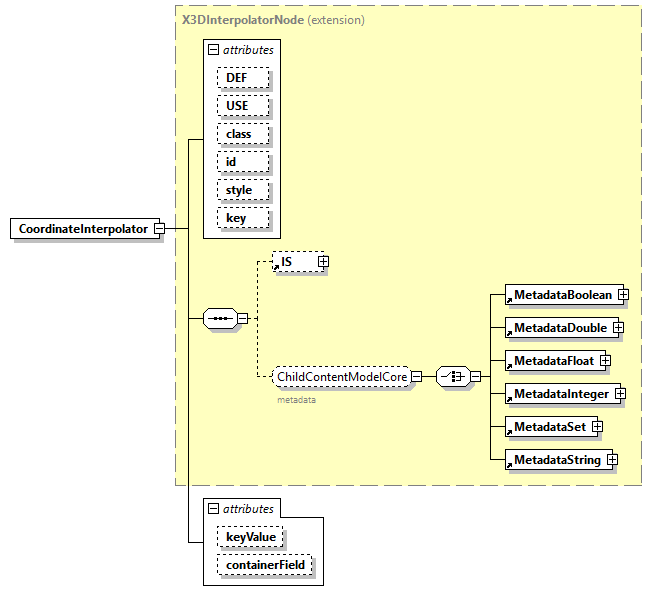Click the choice compositor icon

pyautogui.click(x=452, y=376)
